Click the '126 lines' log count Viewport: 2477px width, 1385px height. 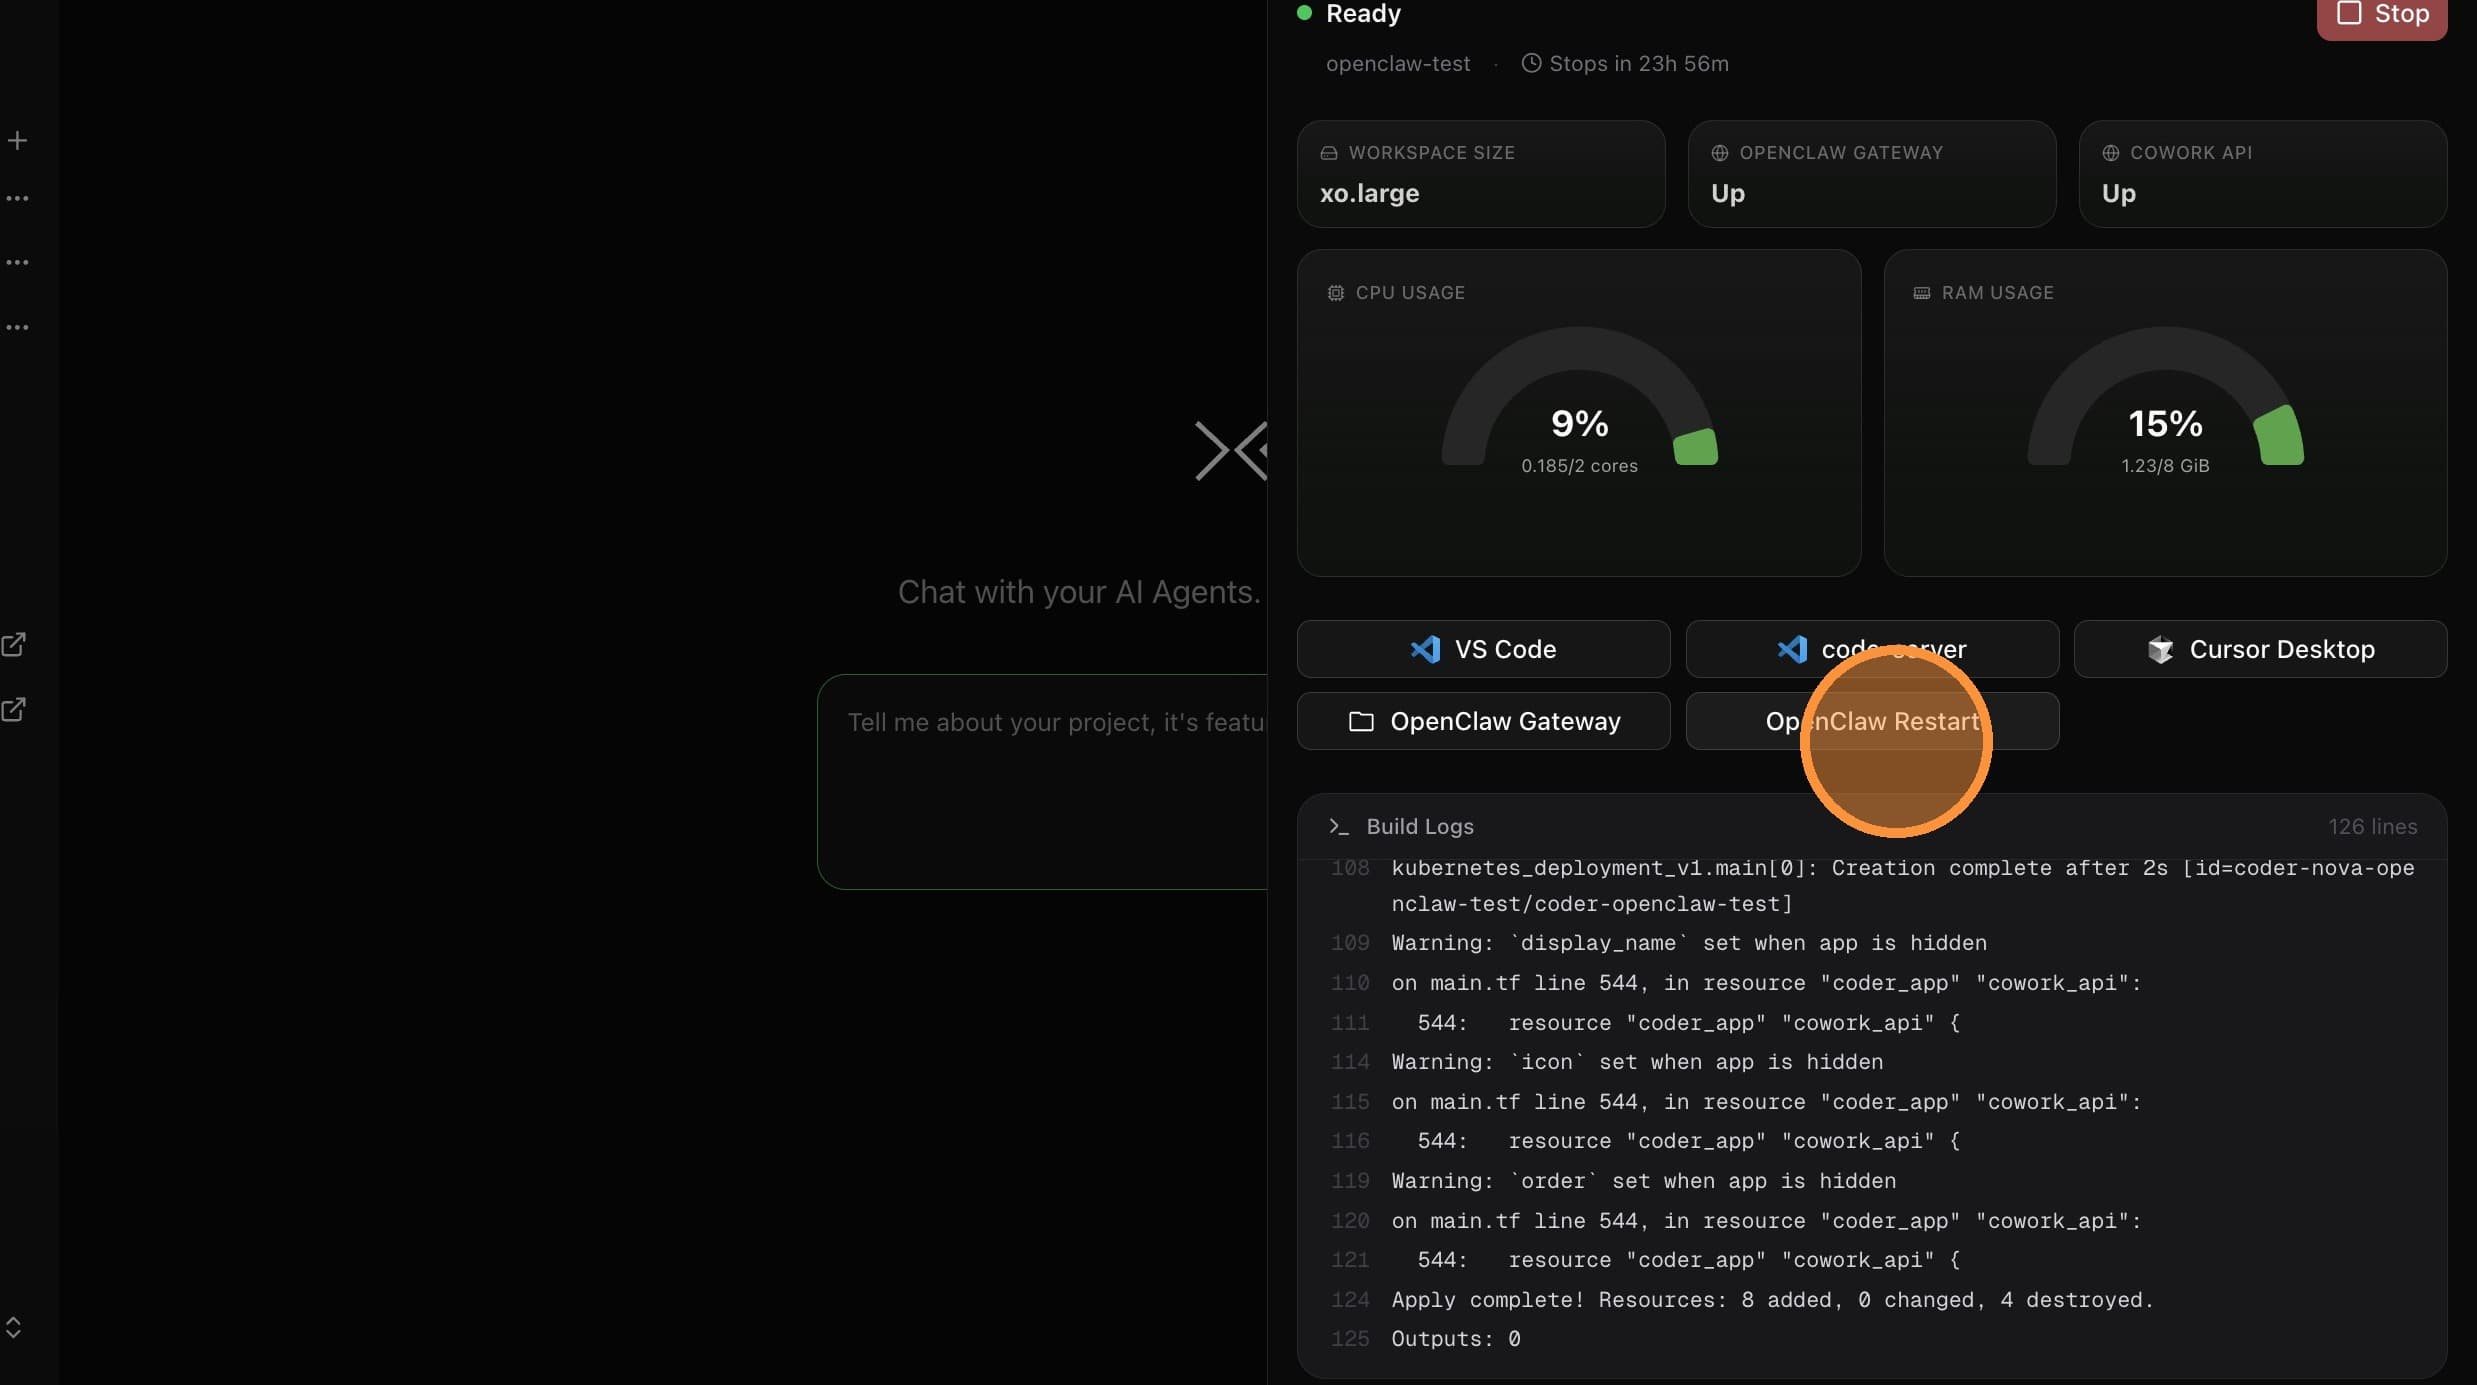[x=2372, y=826]
